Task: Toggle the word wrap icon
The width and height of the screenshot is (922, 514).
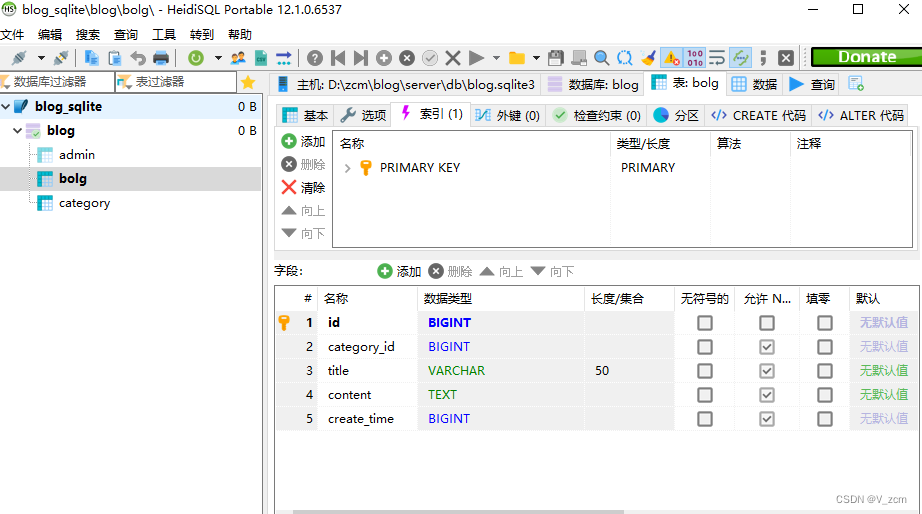Action: [717, 58]
